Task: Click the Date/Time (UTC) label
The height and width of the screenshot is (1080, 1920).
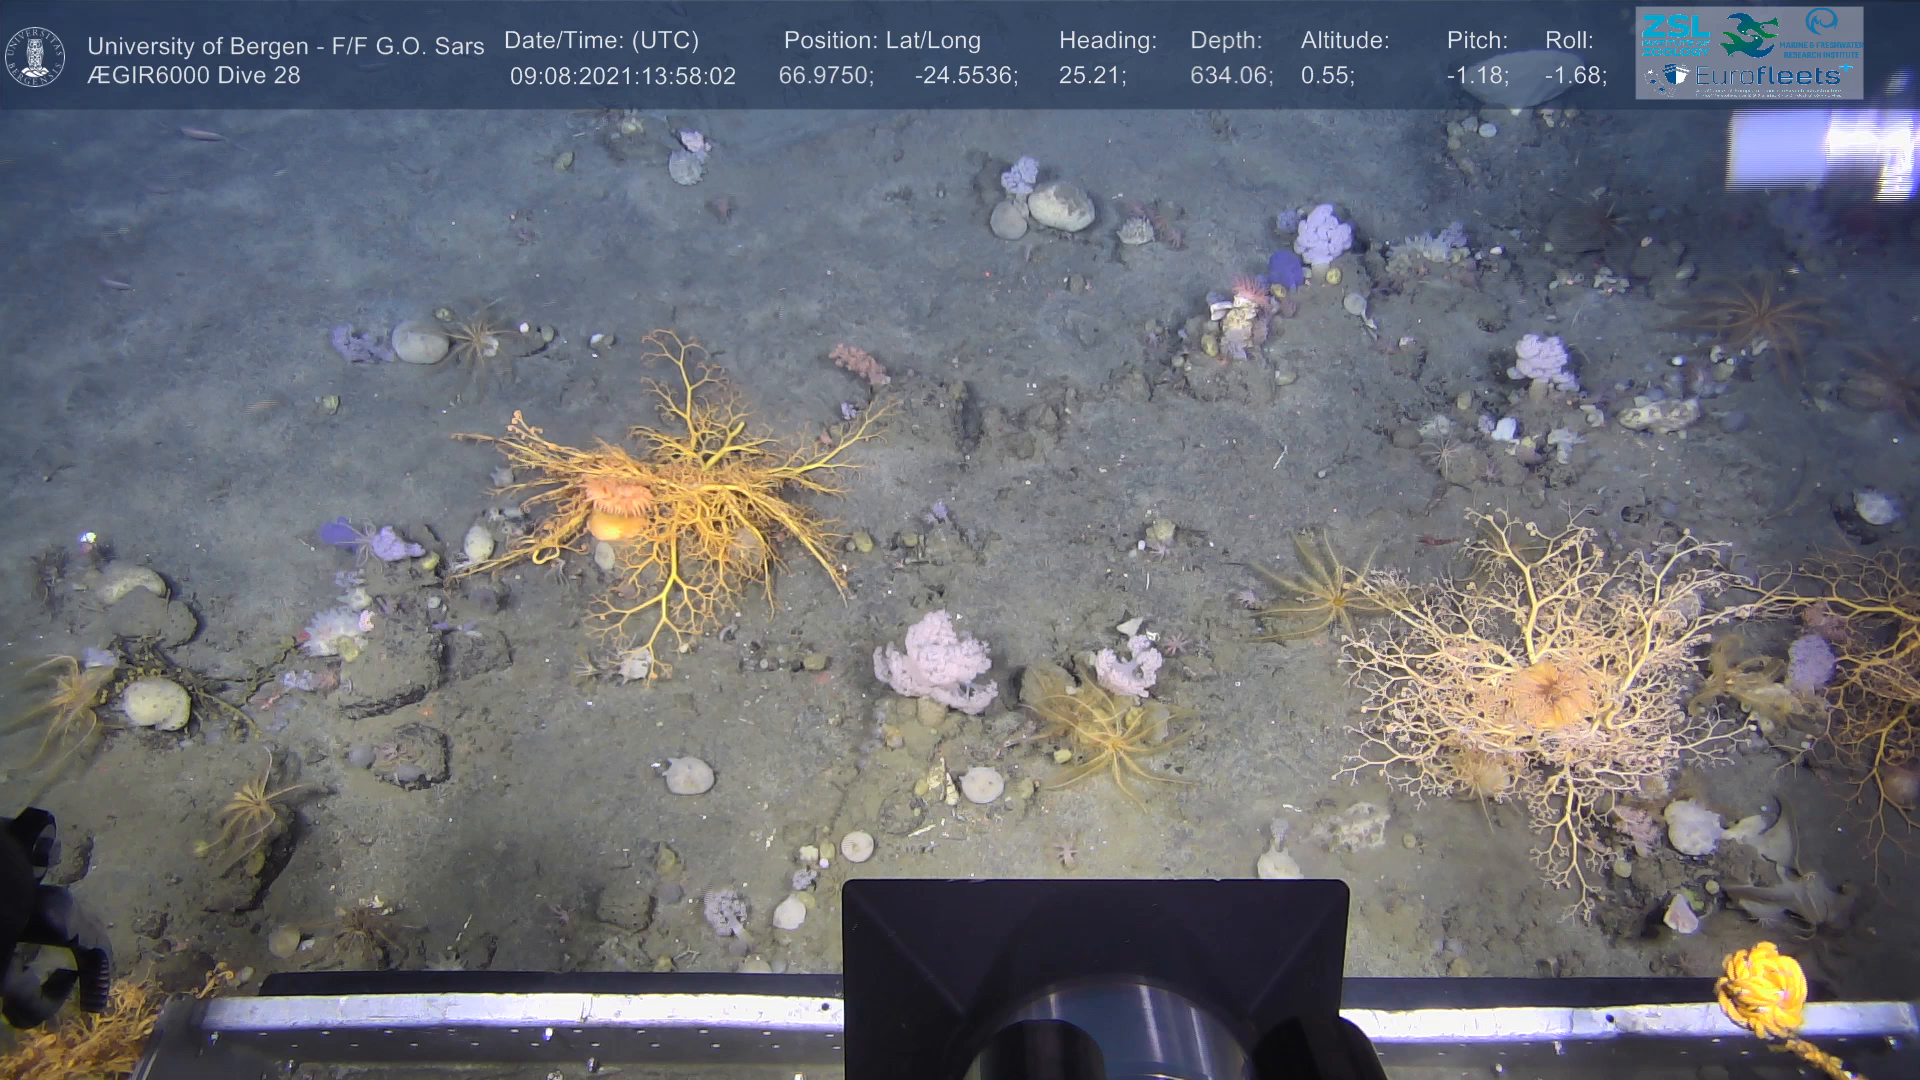Action: [601, 41]
